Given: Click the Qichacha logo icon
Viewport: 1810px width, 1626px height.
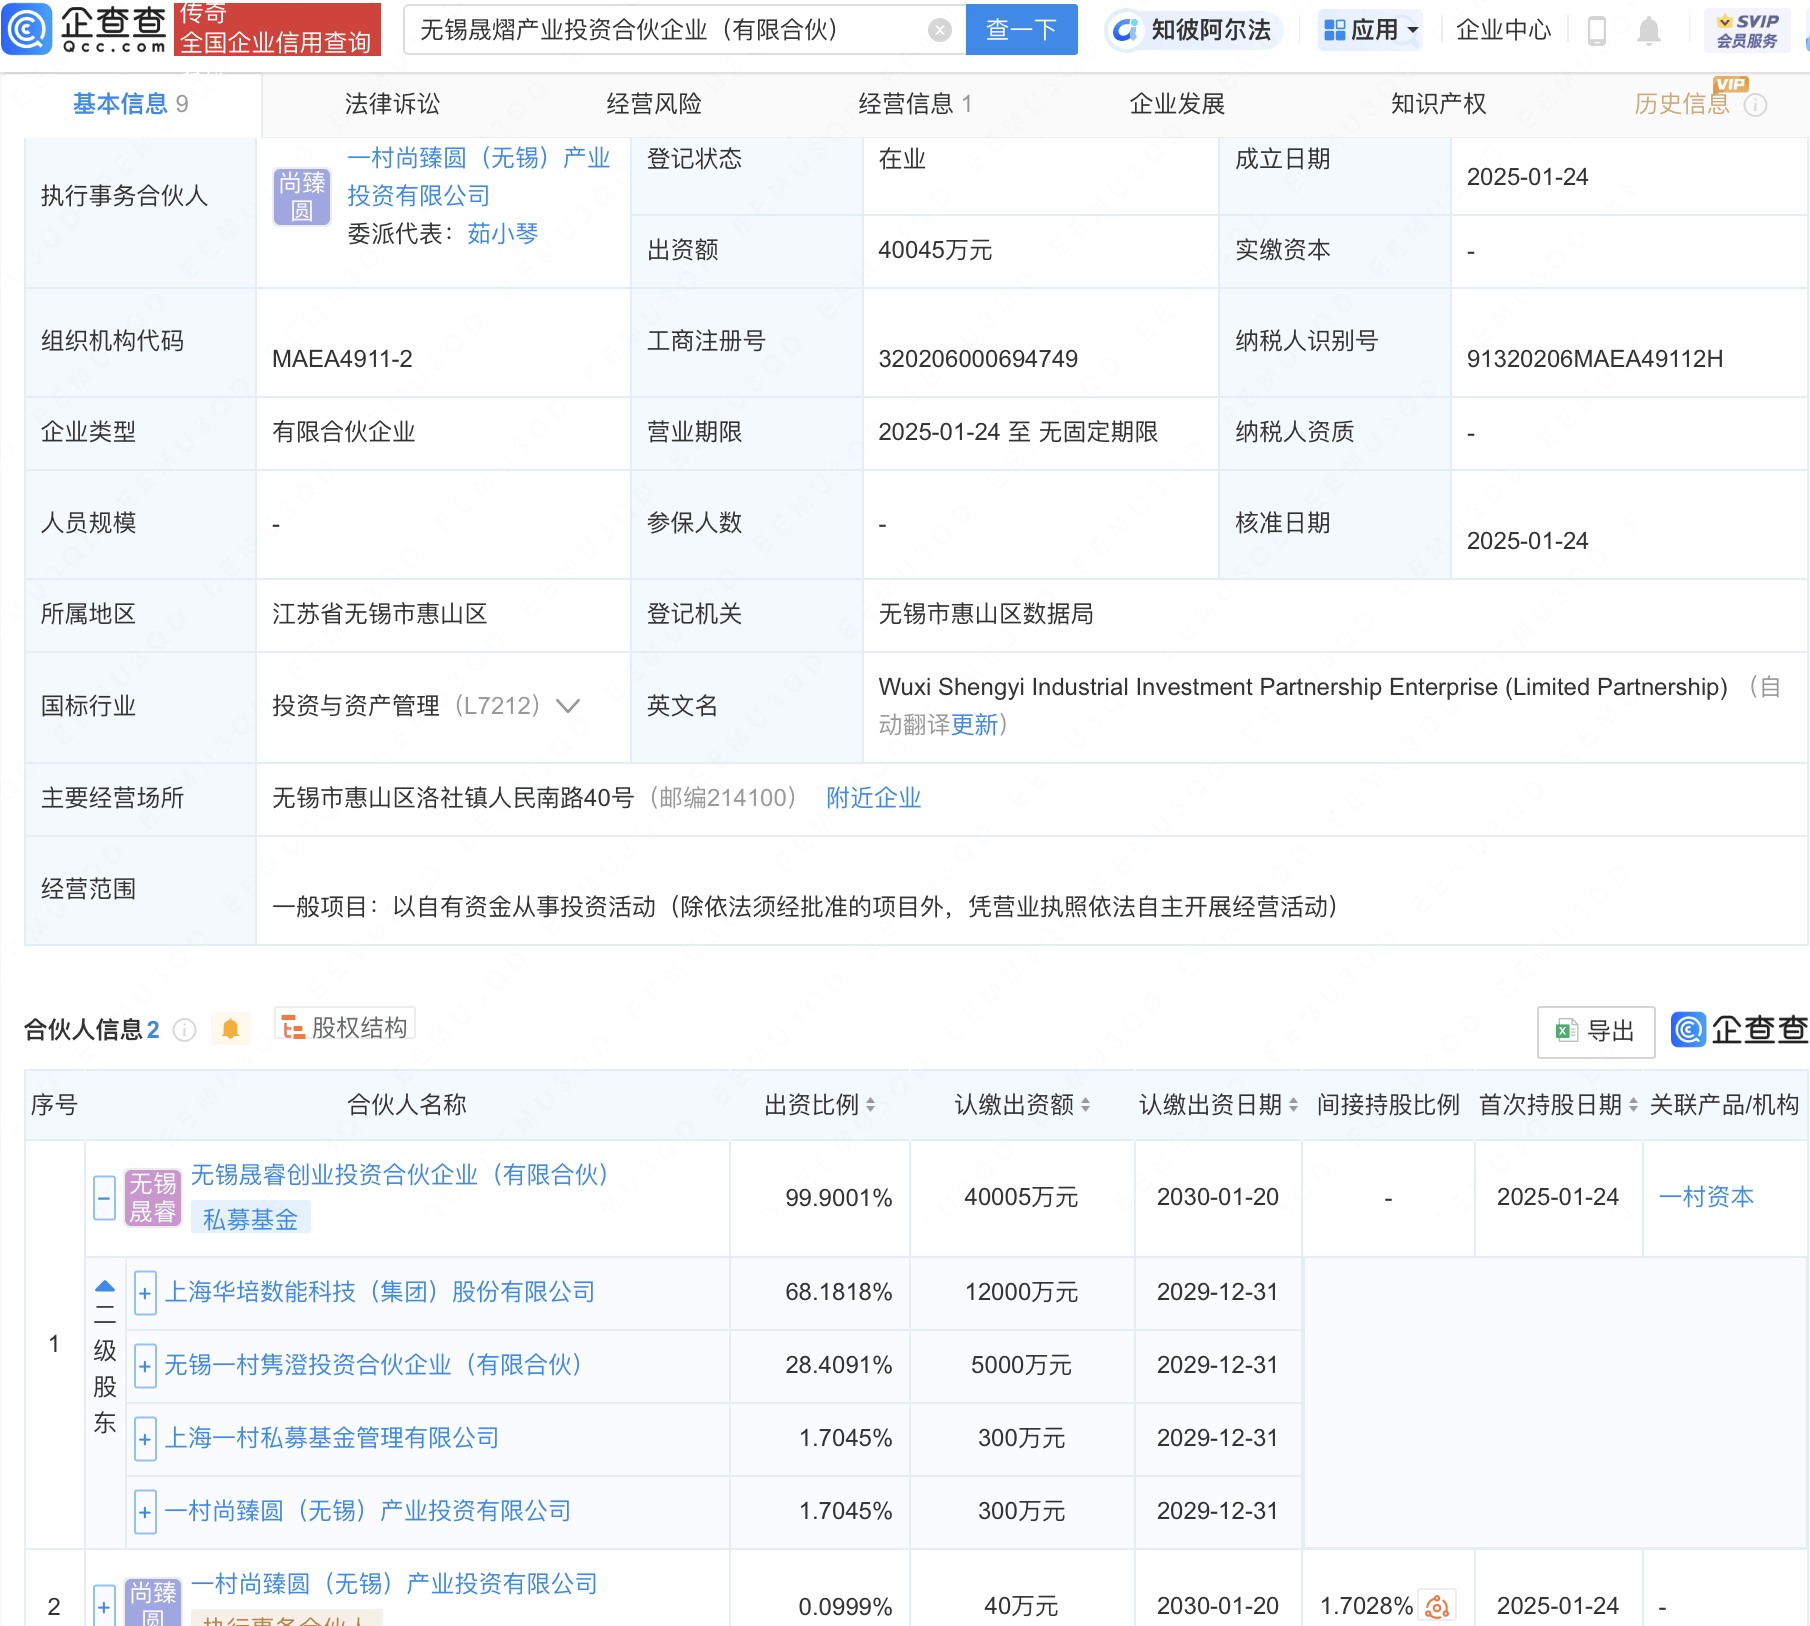Looking at the screenshot, I should (27, 28).
